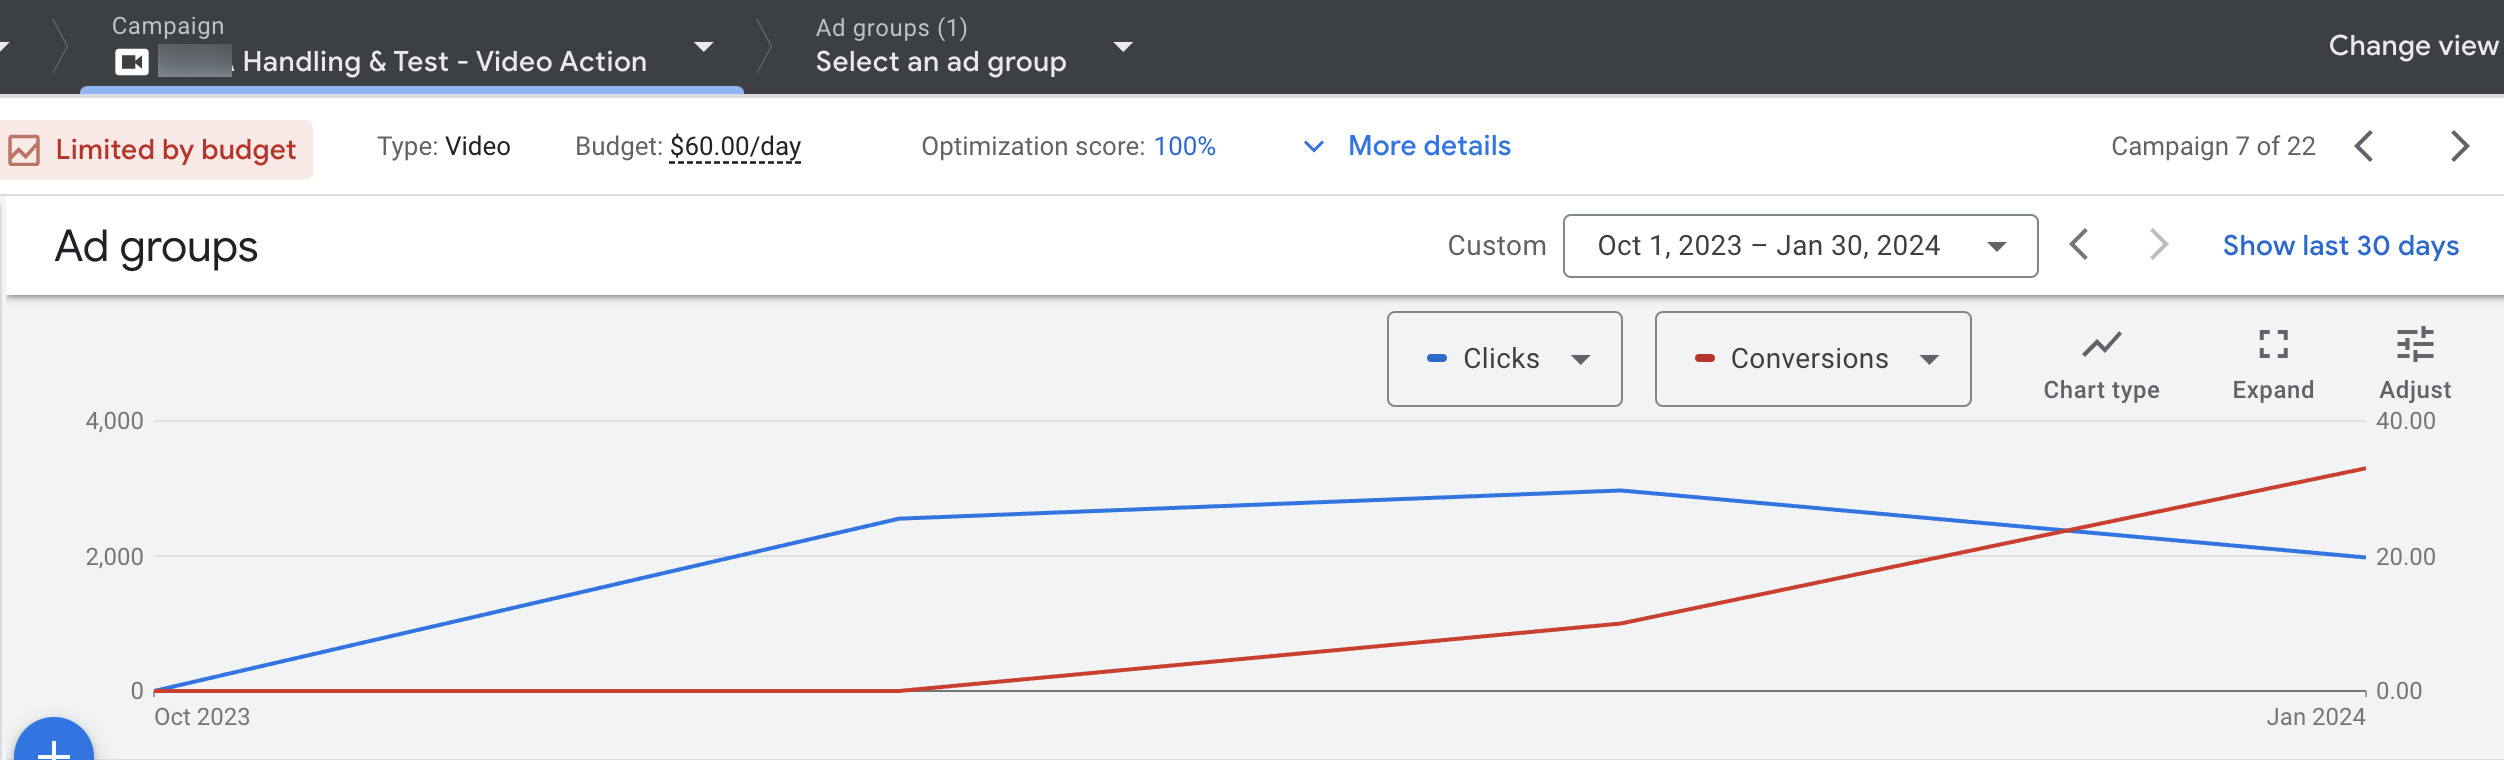Click the Change view button
This screenshot has height=760, width=2504.
(x=2412, y=46)
